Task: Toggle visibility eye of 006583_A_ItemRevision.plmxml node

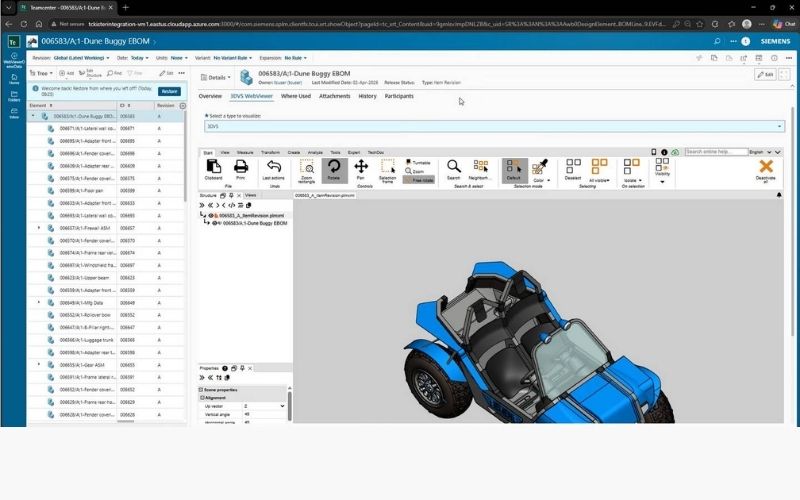Action: (x=211, y=216)
